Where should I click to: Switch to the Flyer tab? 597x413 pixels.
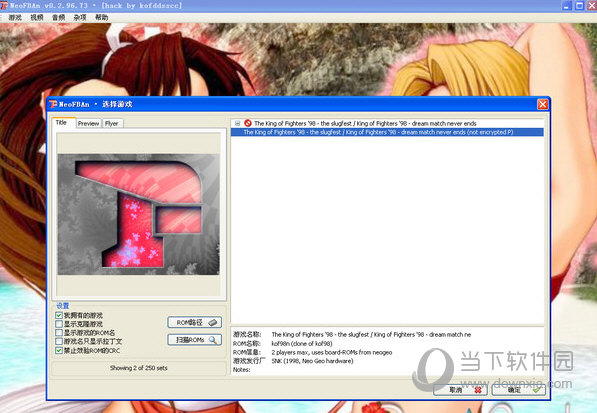(x=112, y=123)
